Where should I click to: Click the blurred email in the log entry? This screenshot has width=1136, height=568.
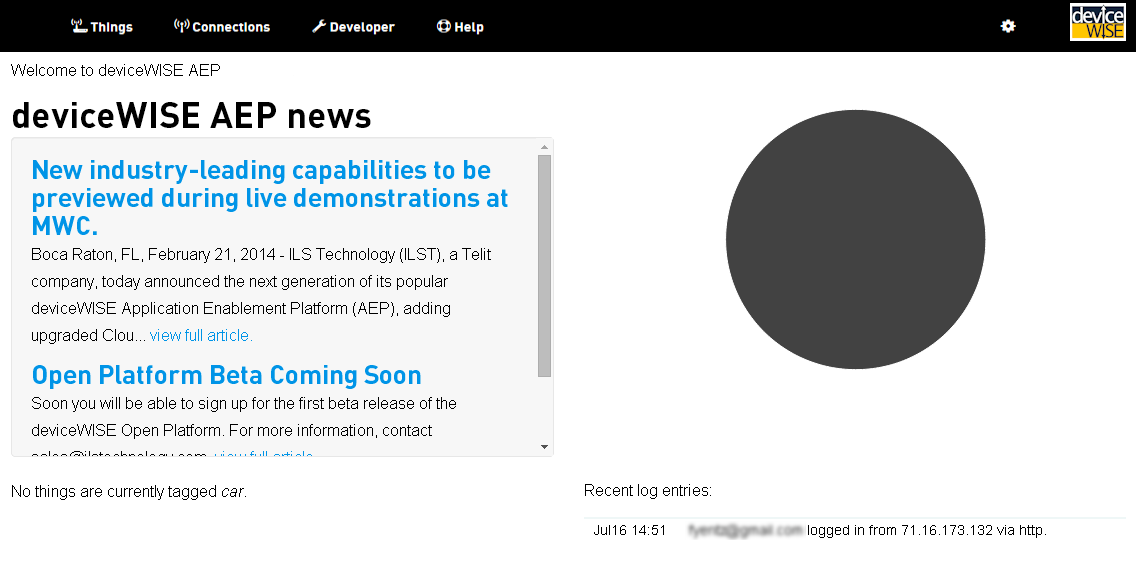(x=745, y=530)
